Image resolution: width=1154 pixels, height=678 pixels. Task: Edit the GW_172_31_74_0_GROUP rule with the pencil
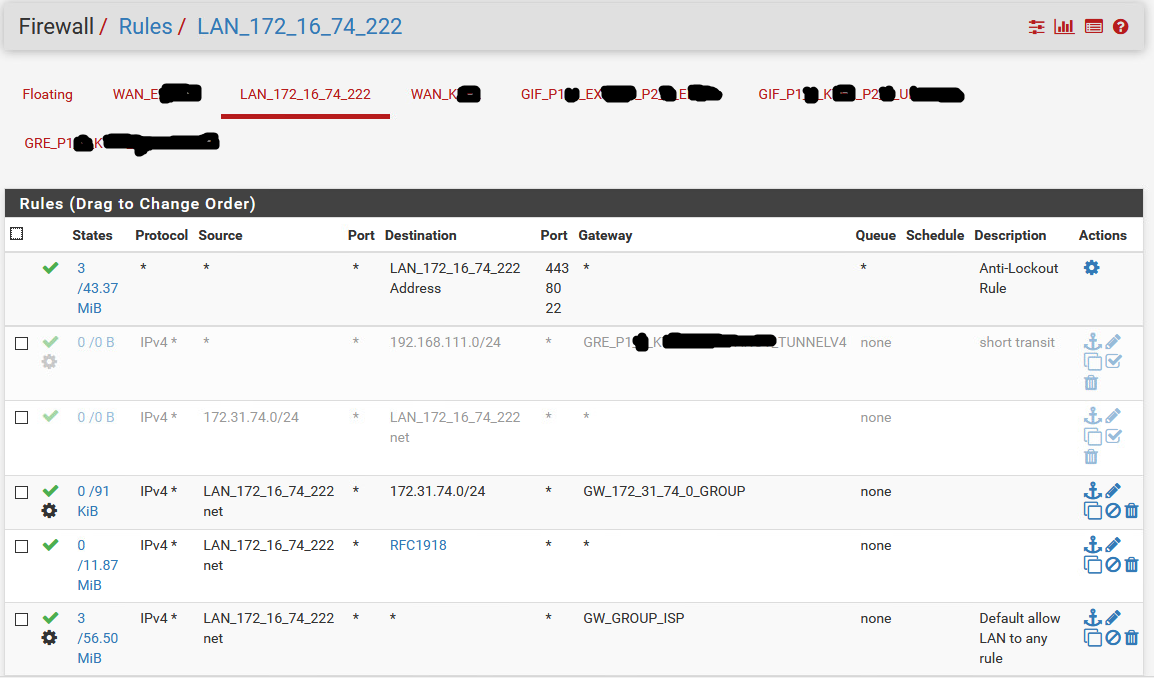click(1113, 491)
